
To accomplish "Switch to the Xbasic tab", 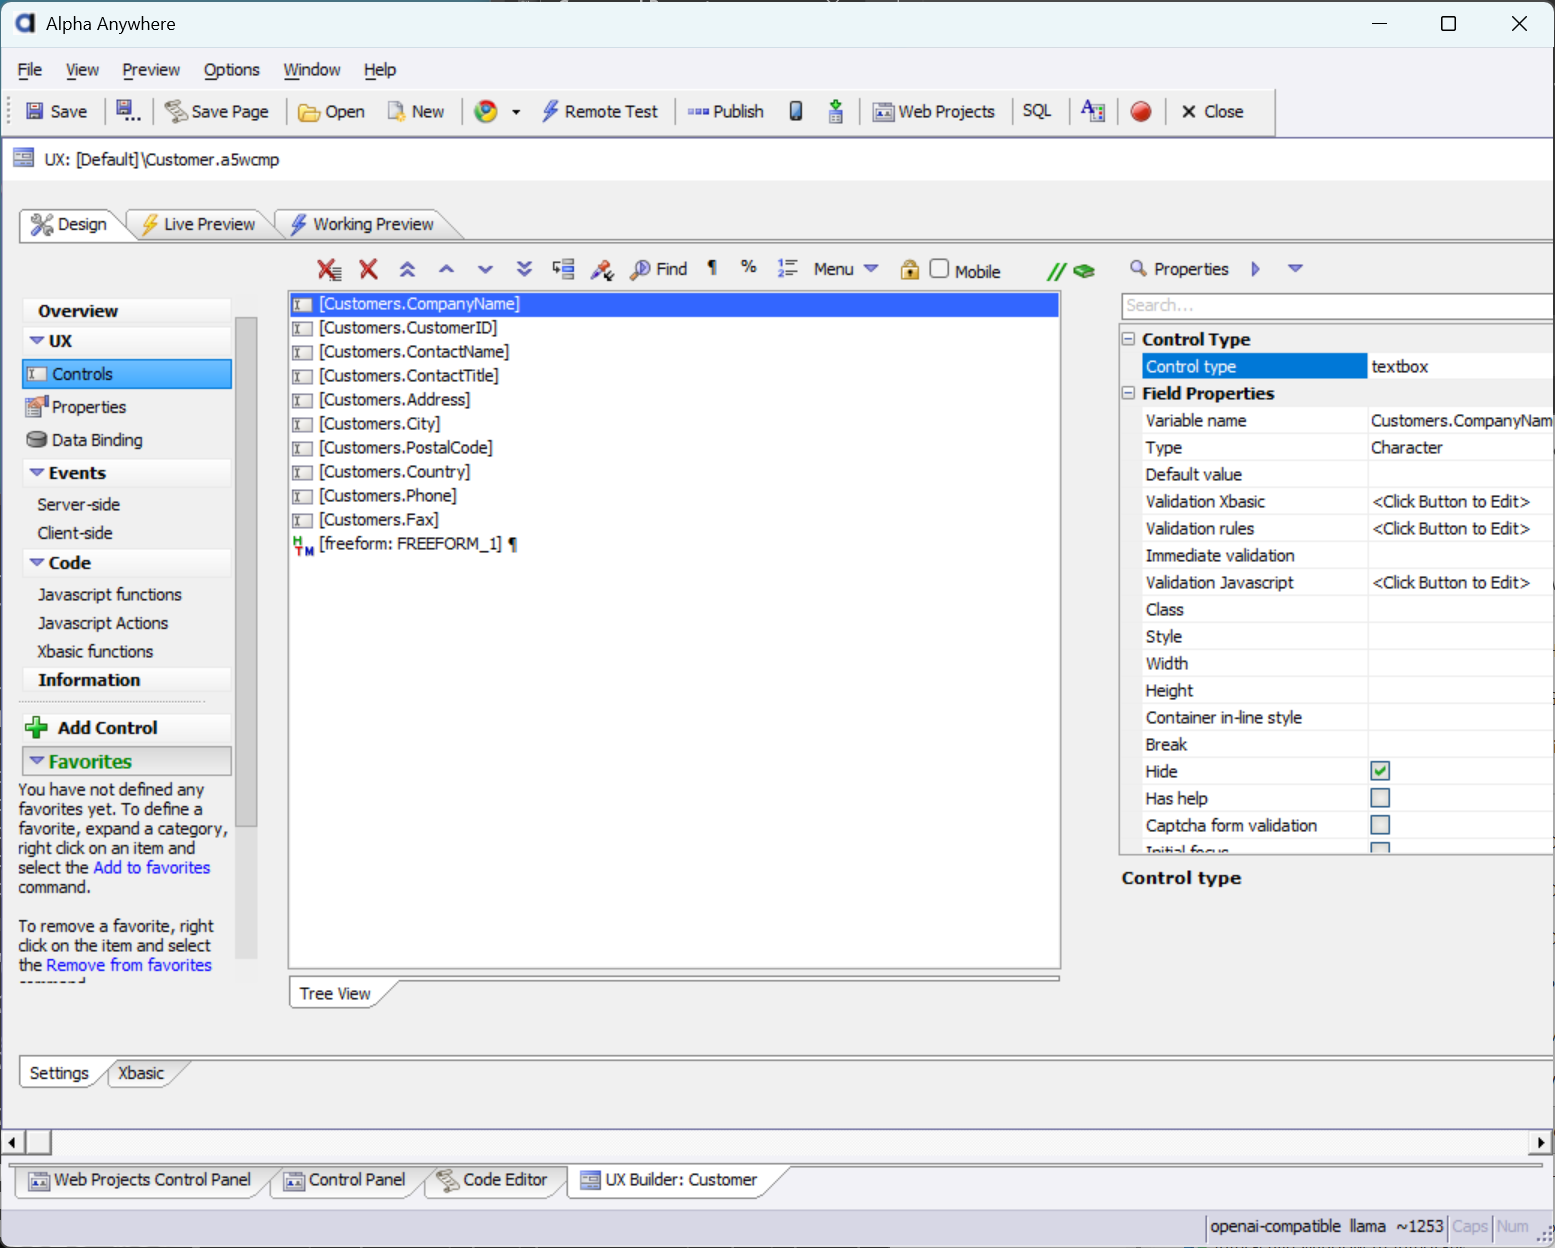I will pyautogui.click(x=140, y=1073).
